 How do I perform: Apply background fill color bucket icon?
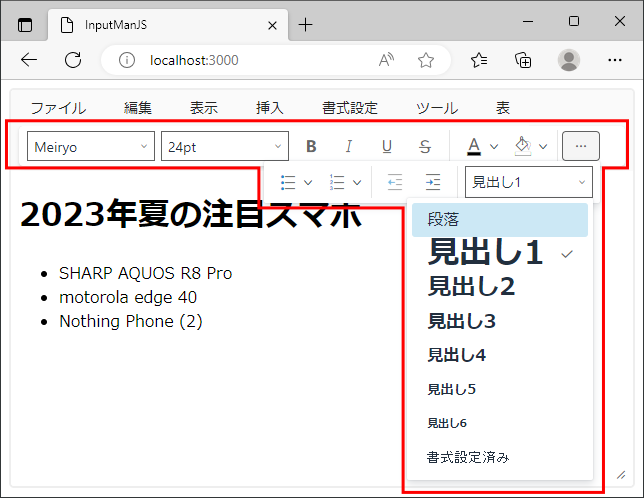click(523, 146)
